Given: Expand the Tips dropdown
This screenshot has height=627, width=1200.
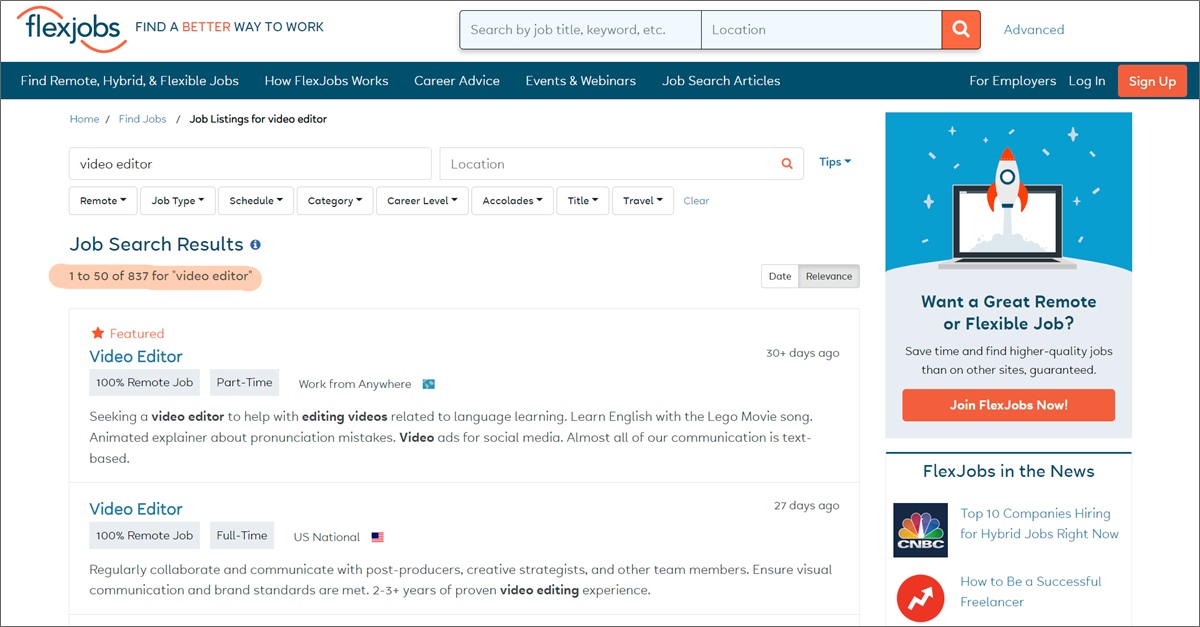Looking at the screenshot, I should click(835, 162).
